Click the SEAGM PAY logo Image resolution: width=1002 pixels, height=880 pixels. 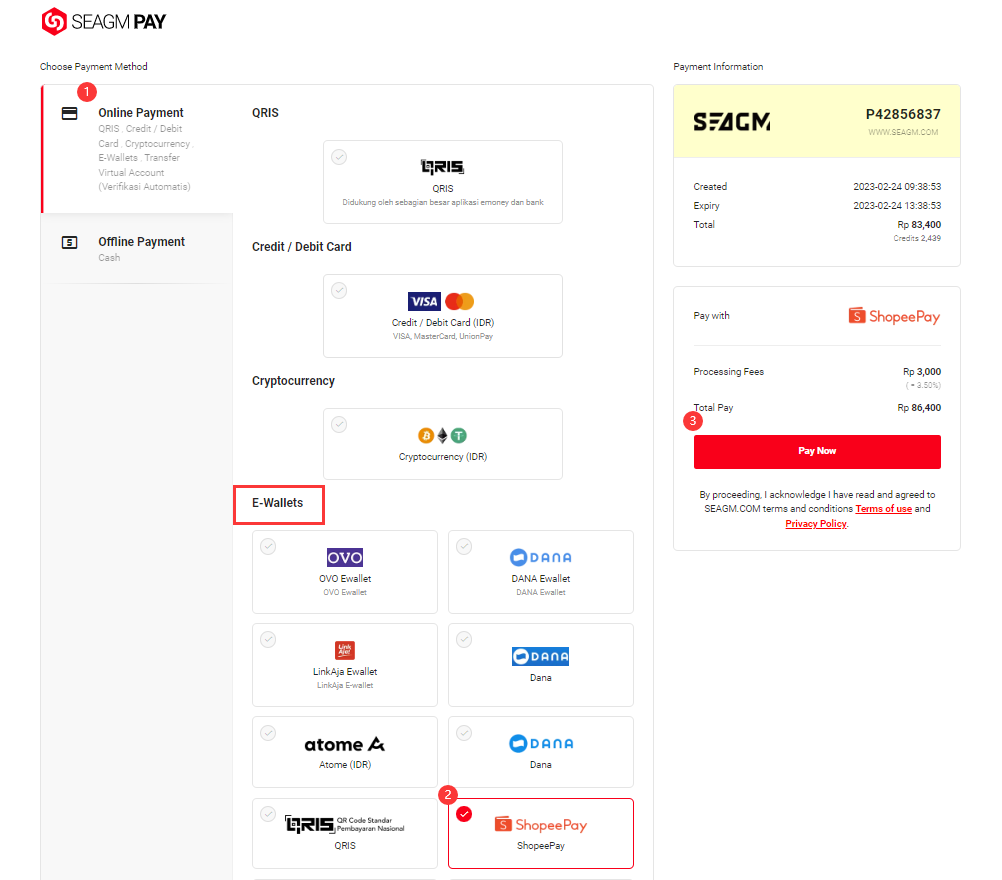click(x=104, y=22)
